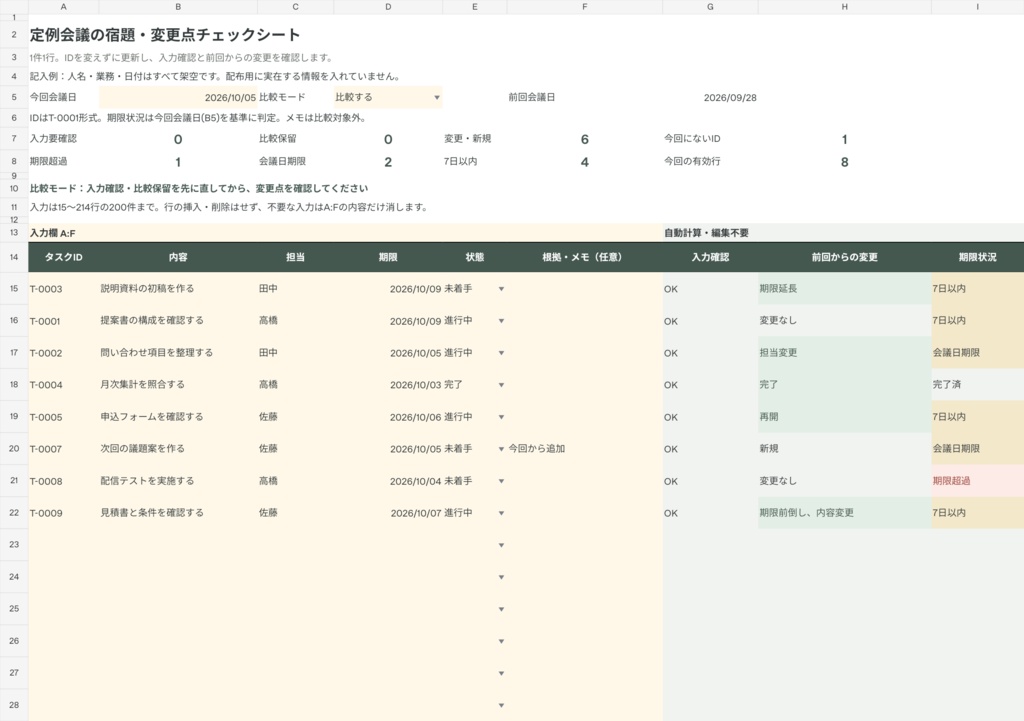Image resolution: width=1024 pixels, height=721 pixels.
Task: Select the 期限延長 change cell
Action: (x=844, y=289)
